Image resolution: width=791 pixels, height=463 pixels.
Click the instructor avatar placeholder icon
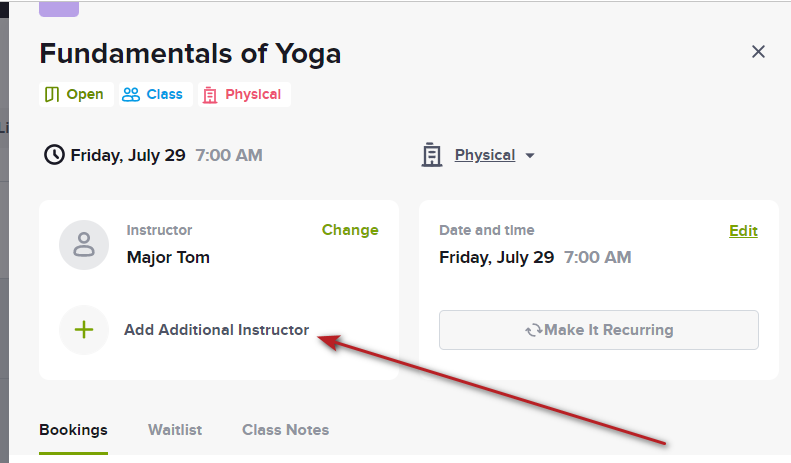(x=84, y=245)
